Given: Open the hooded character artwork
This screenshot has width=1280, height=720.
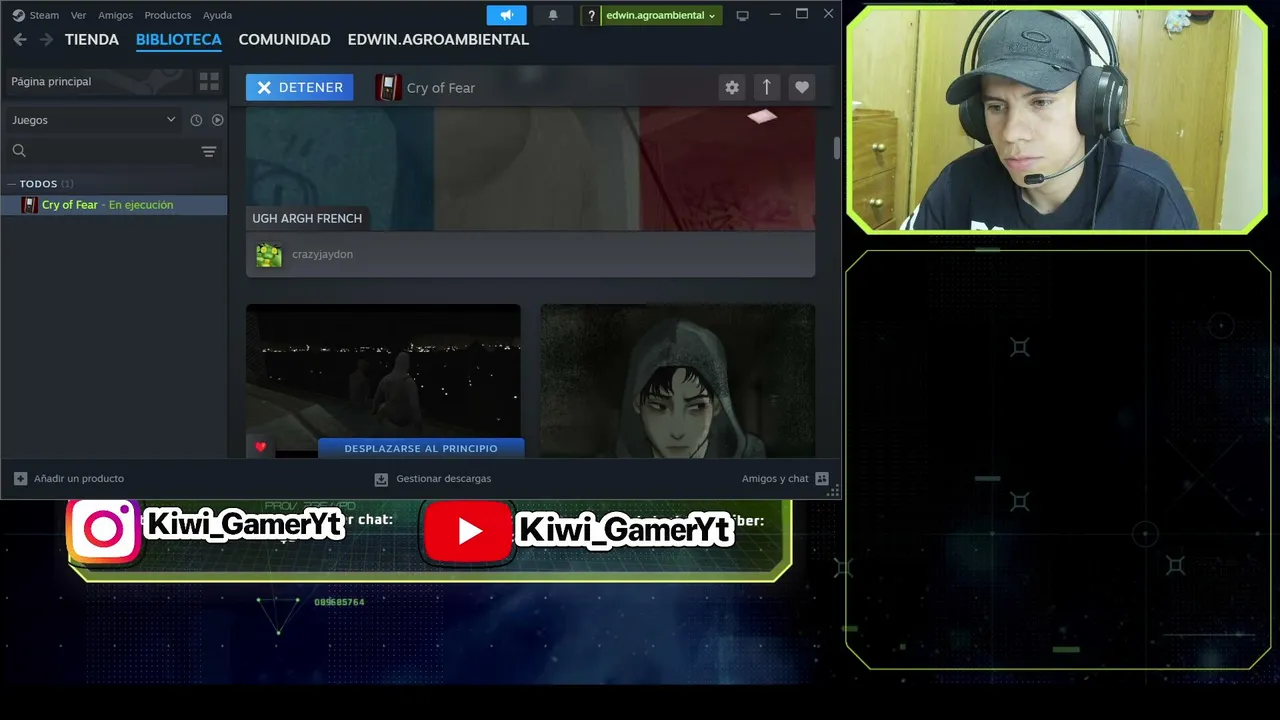Looking at the screenshot, I should click(x=677, y=381).
